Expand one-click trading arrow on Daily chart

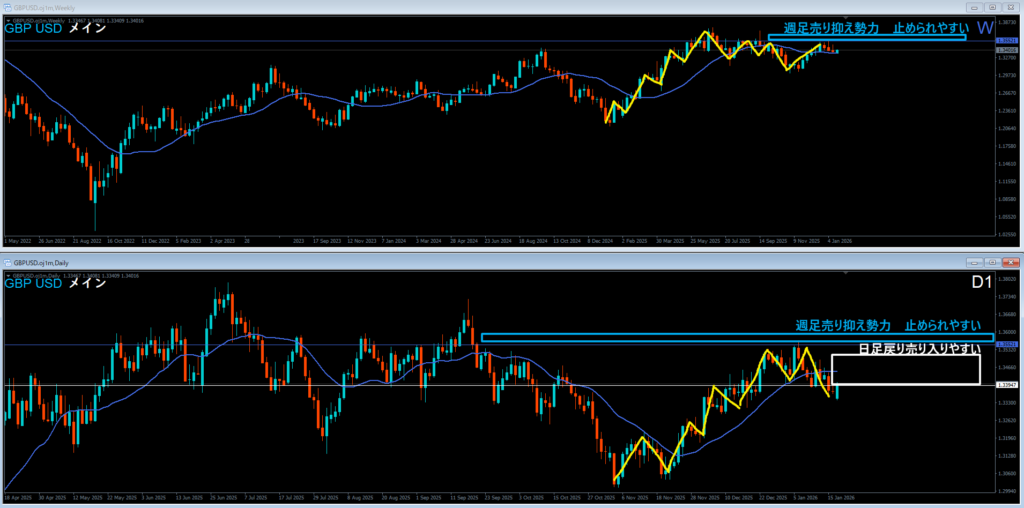(7, 274)
